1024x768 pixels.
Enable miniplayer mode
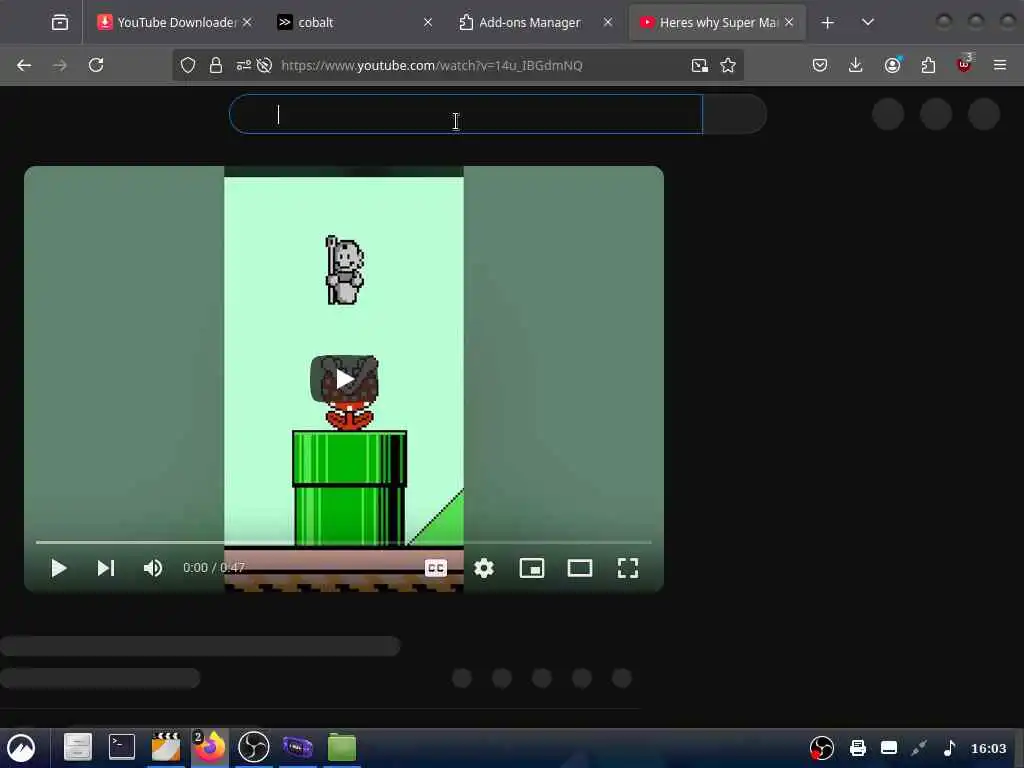pyautogui.click(x=532, y=568)
